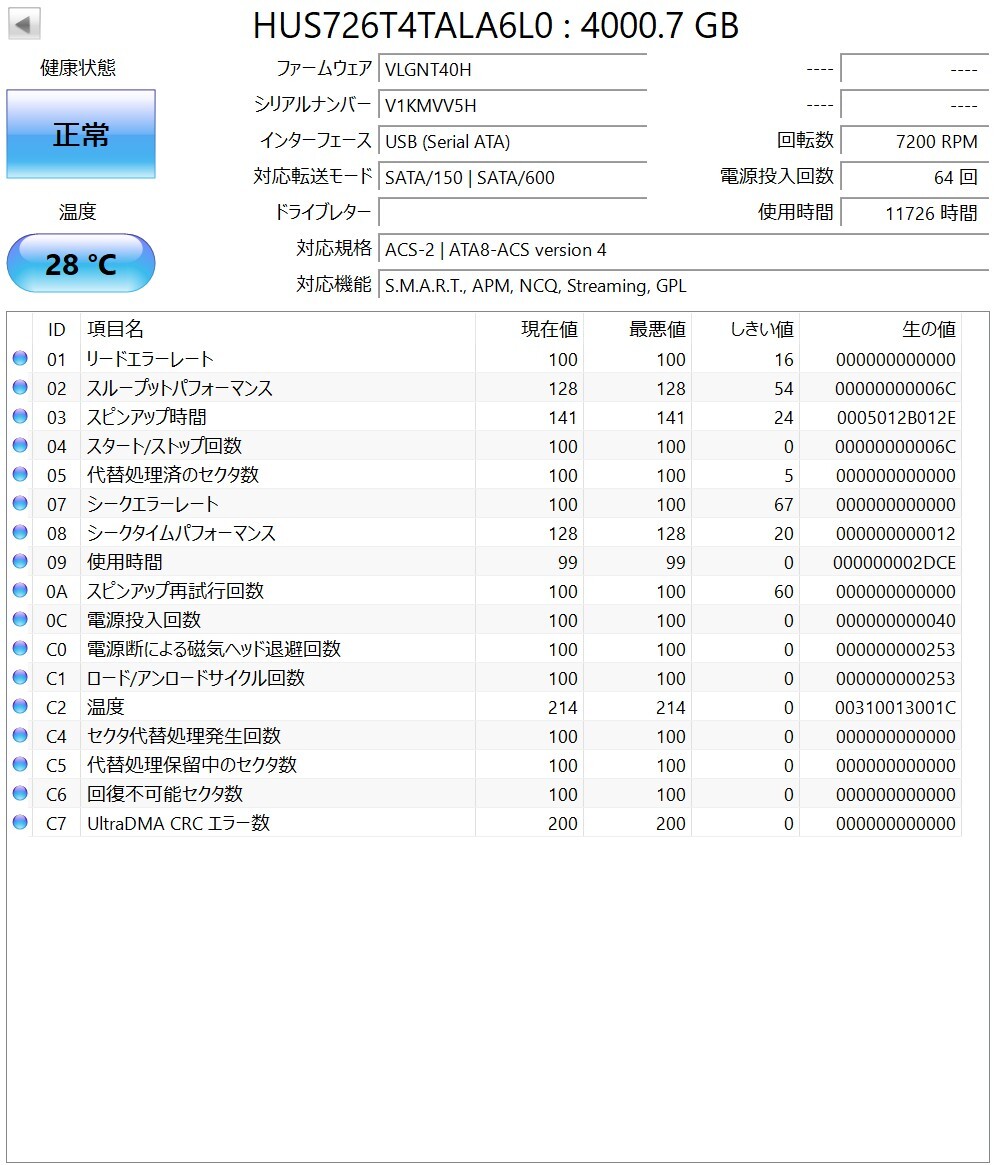Click the status icon for スピンアップ再試行回数
The image size is (994, 1165).
tap(21, 591)
